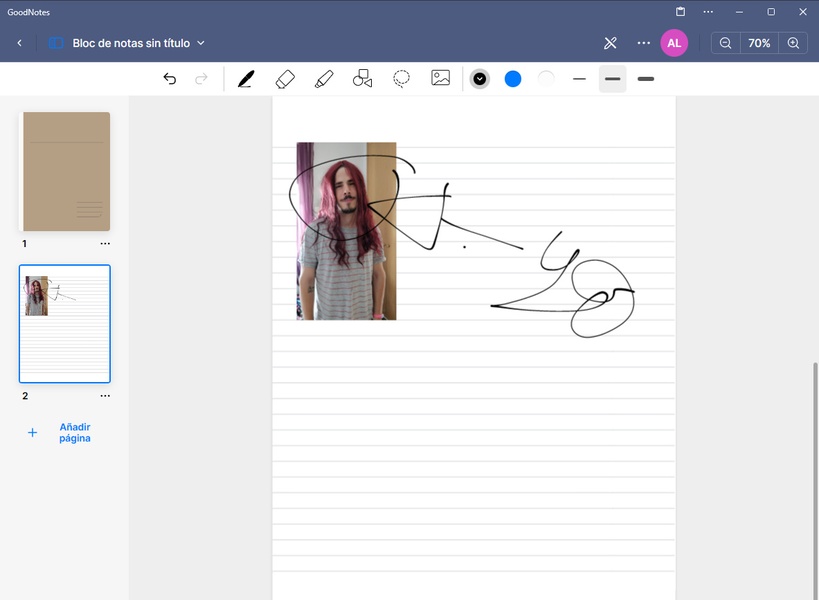Select the Pen tool

[x=245, y=79]
